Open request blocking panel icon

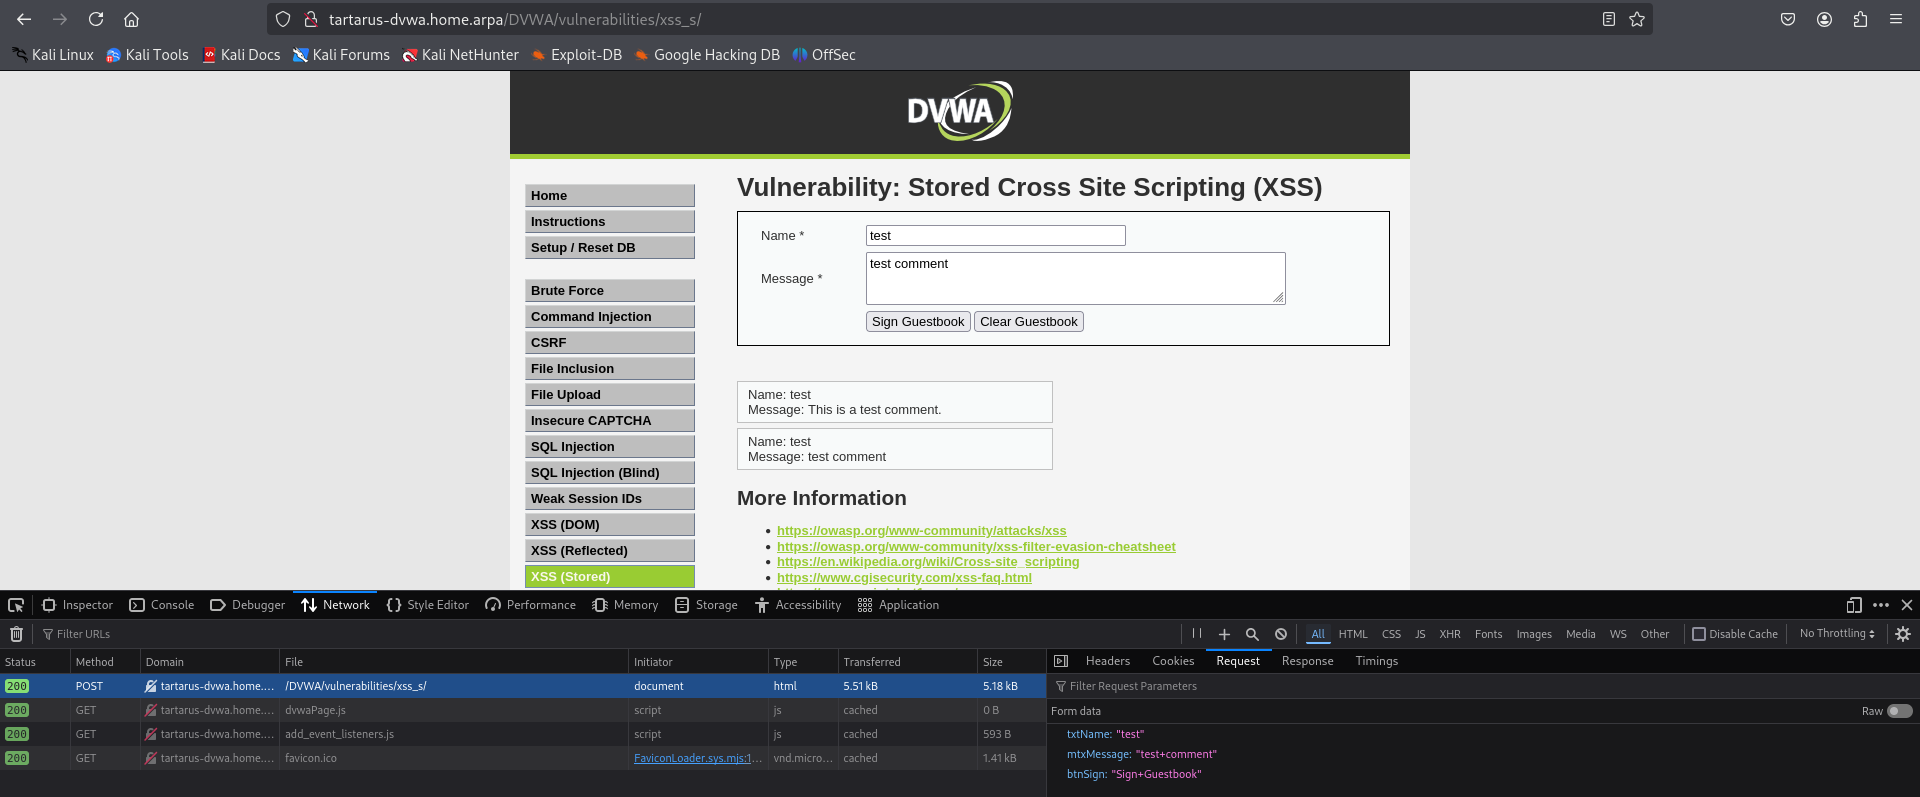(1281, 634)
